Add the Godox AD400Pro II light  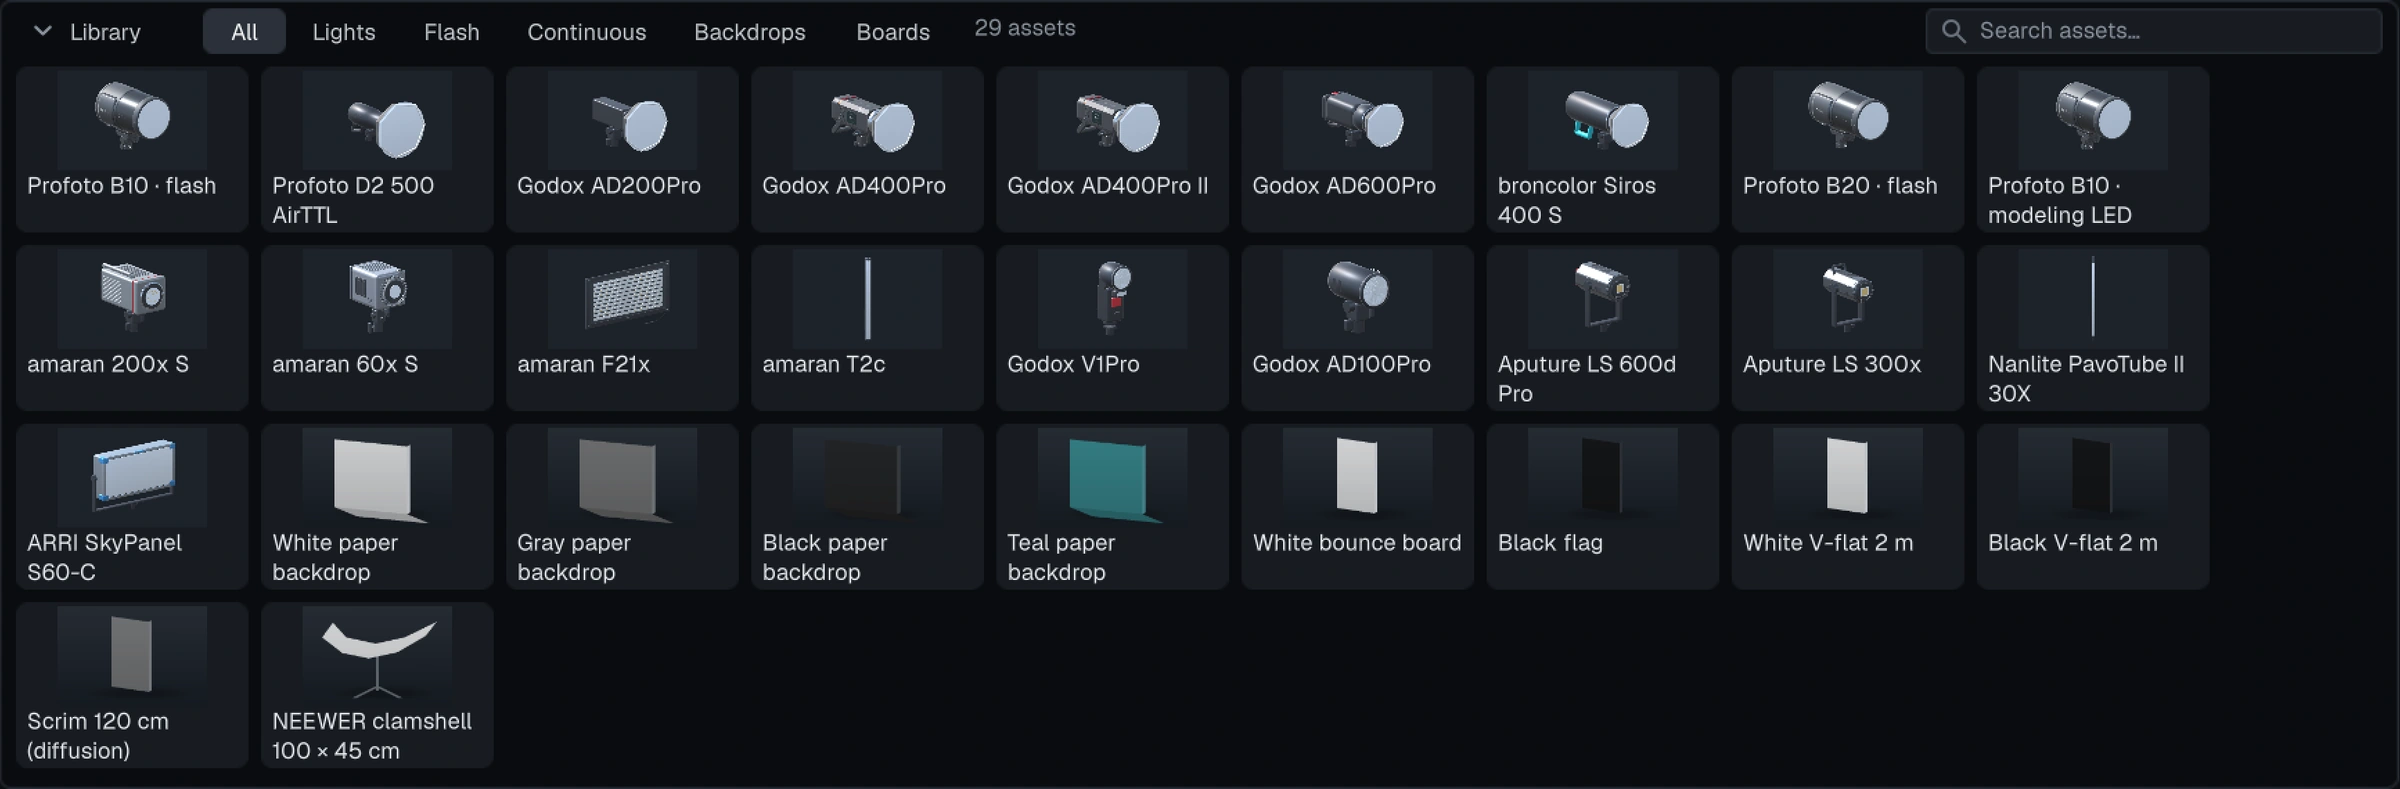coord(1112,150)
